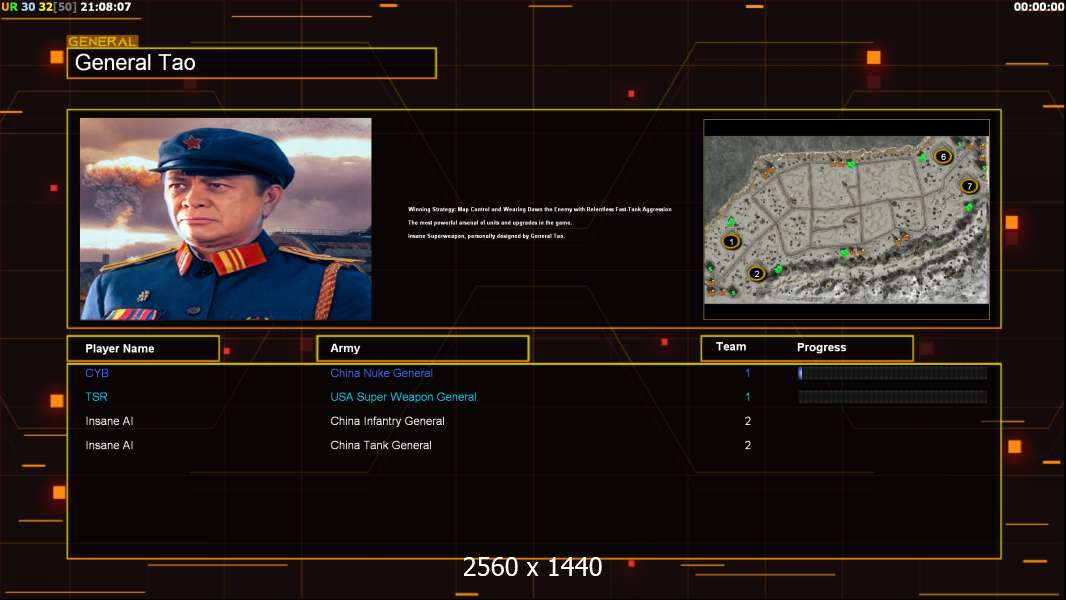This screenshot has width=1066, height=600.
Task: Click CYB's loading progress bar
Action: [893, 372]
